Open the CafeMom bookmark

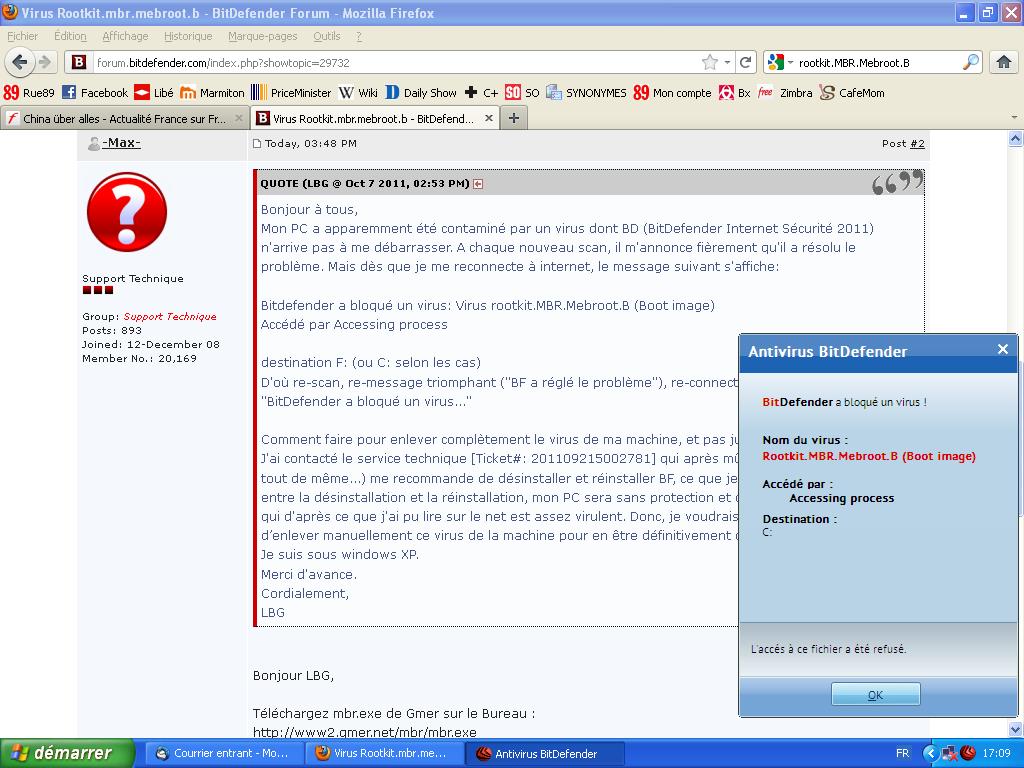[852, 93]
